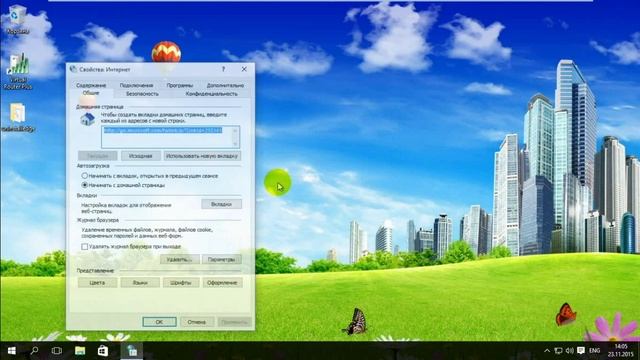640x360 pixels.
Task: Confirm the dialog with OK
Action: coord(159,322)
